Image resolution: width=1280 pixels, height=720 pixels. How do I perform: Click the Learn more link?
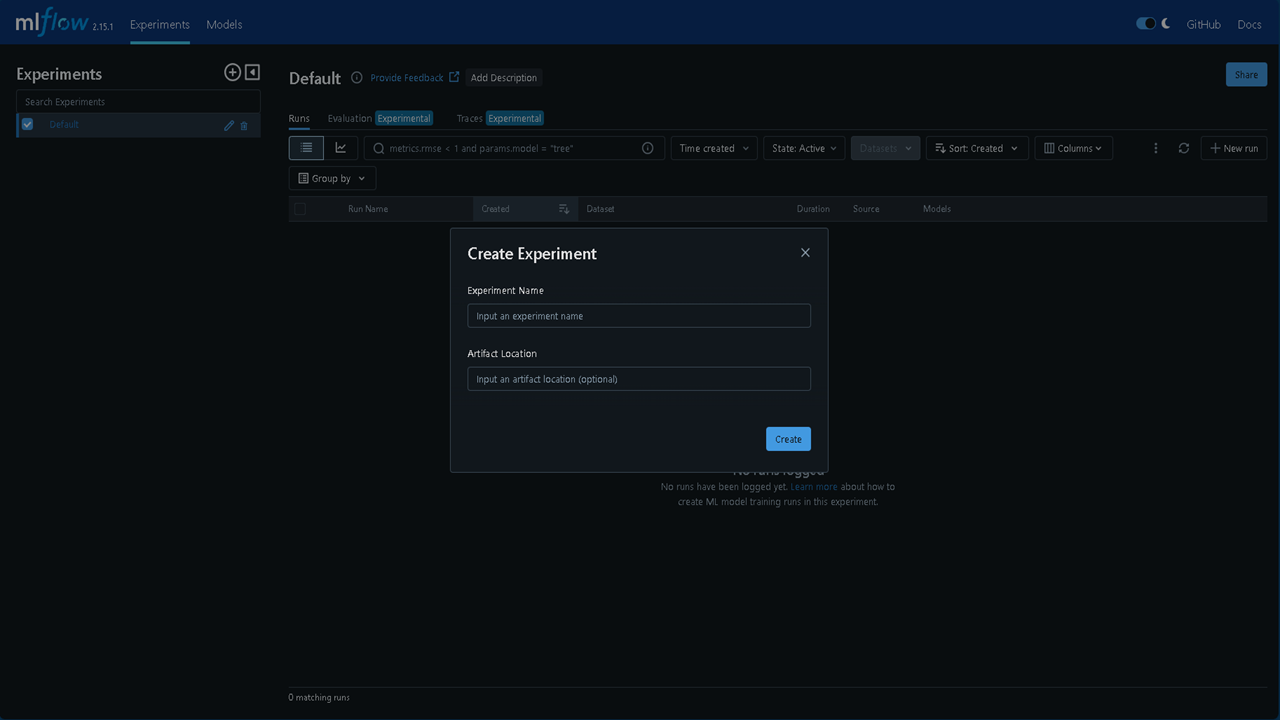(x=814, y=487)
